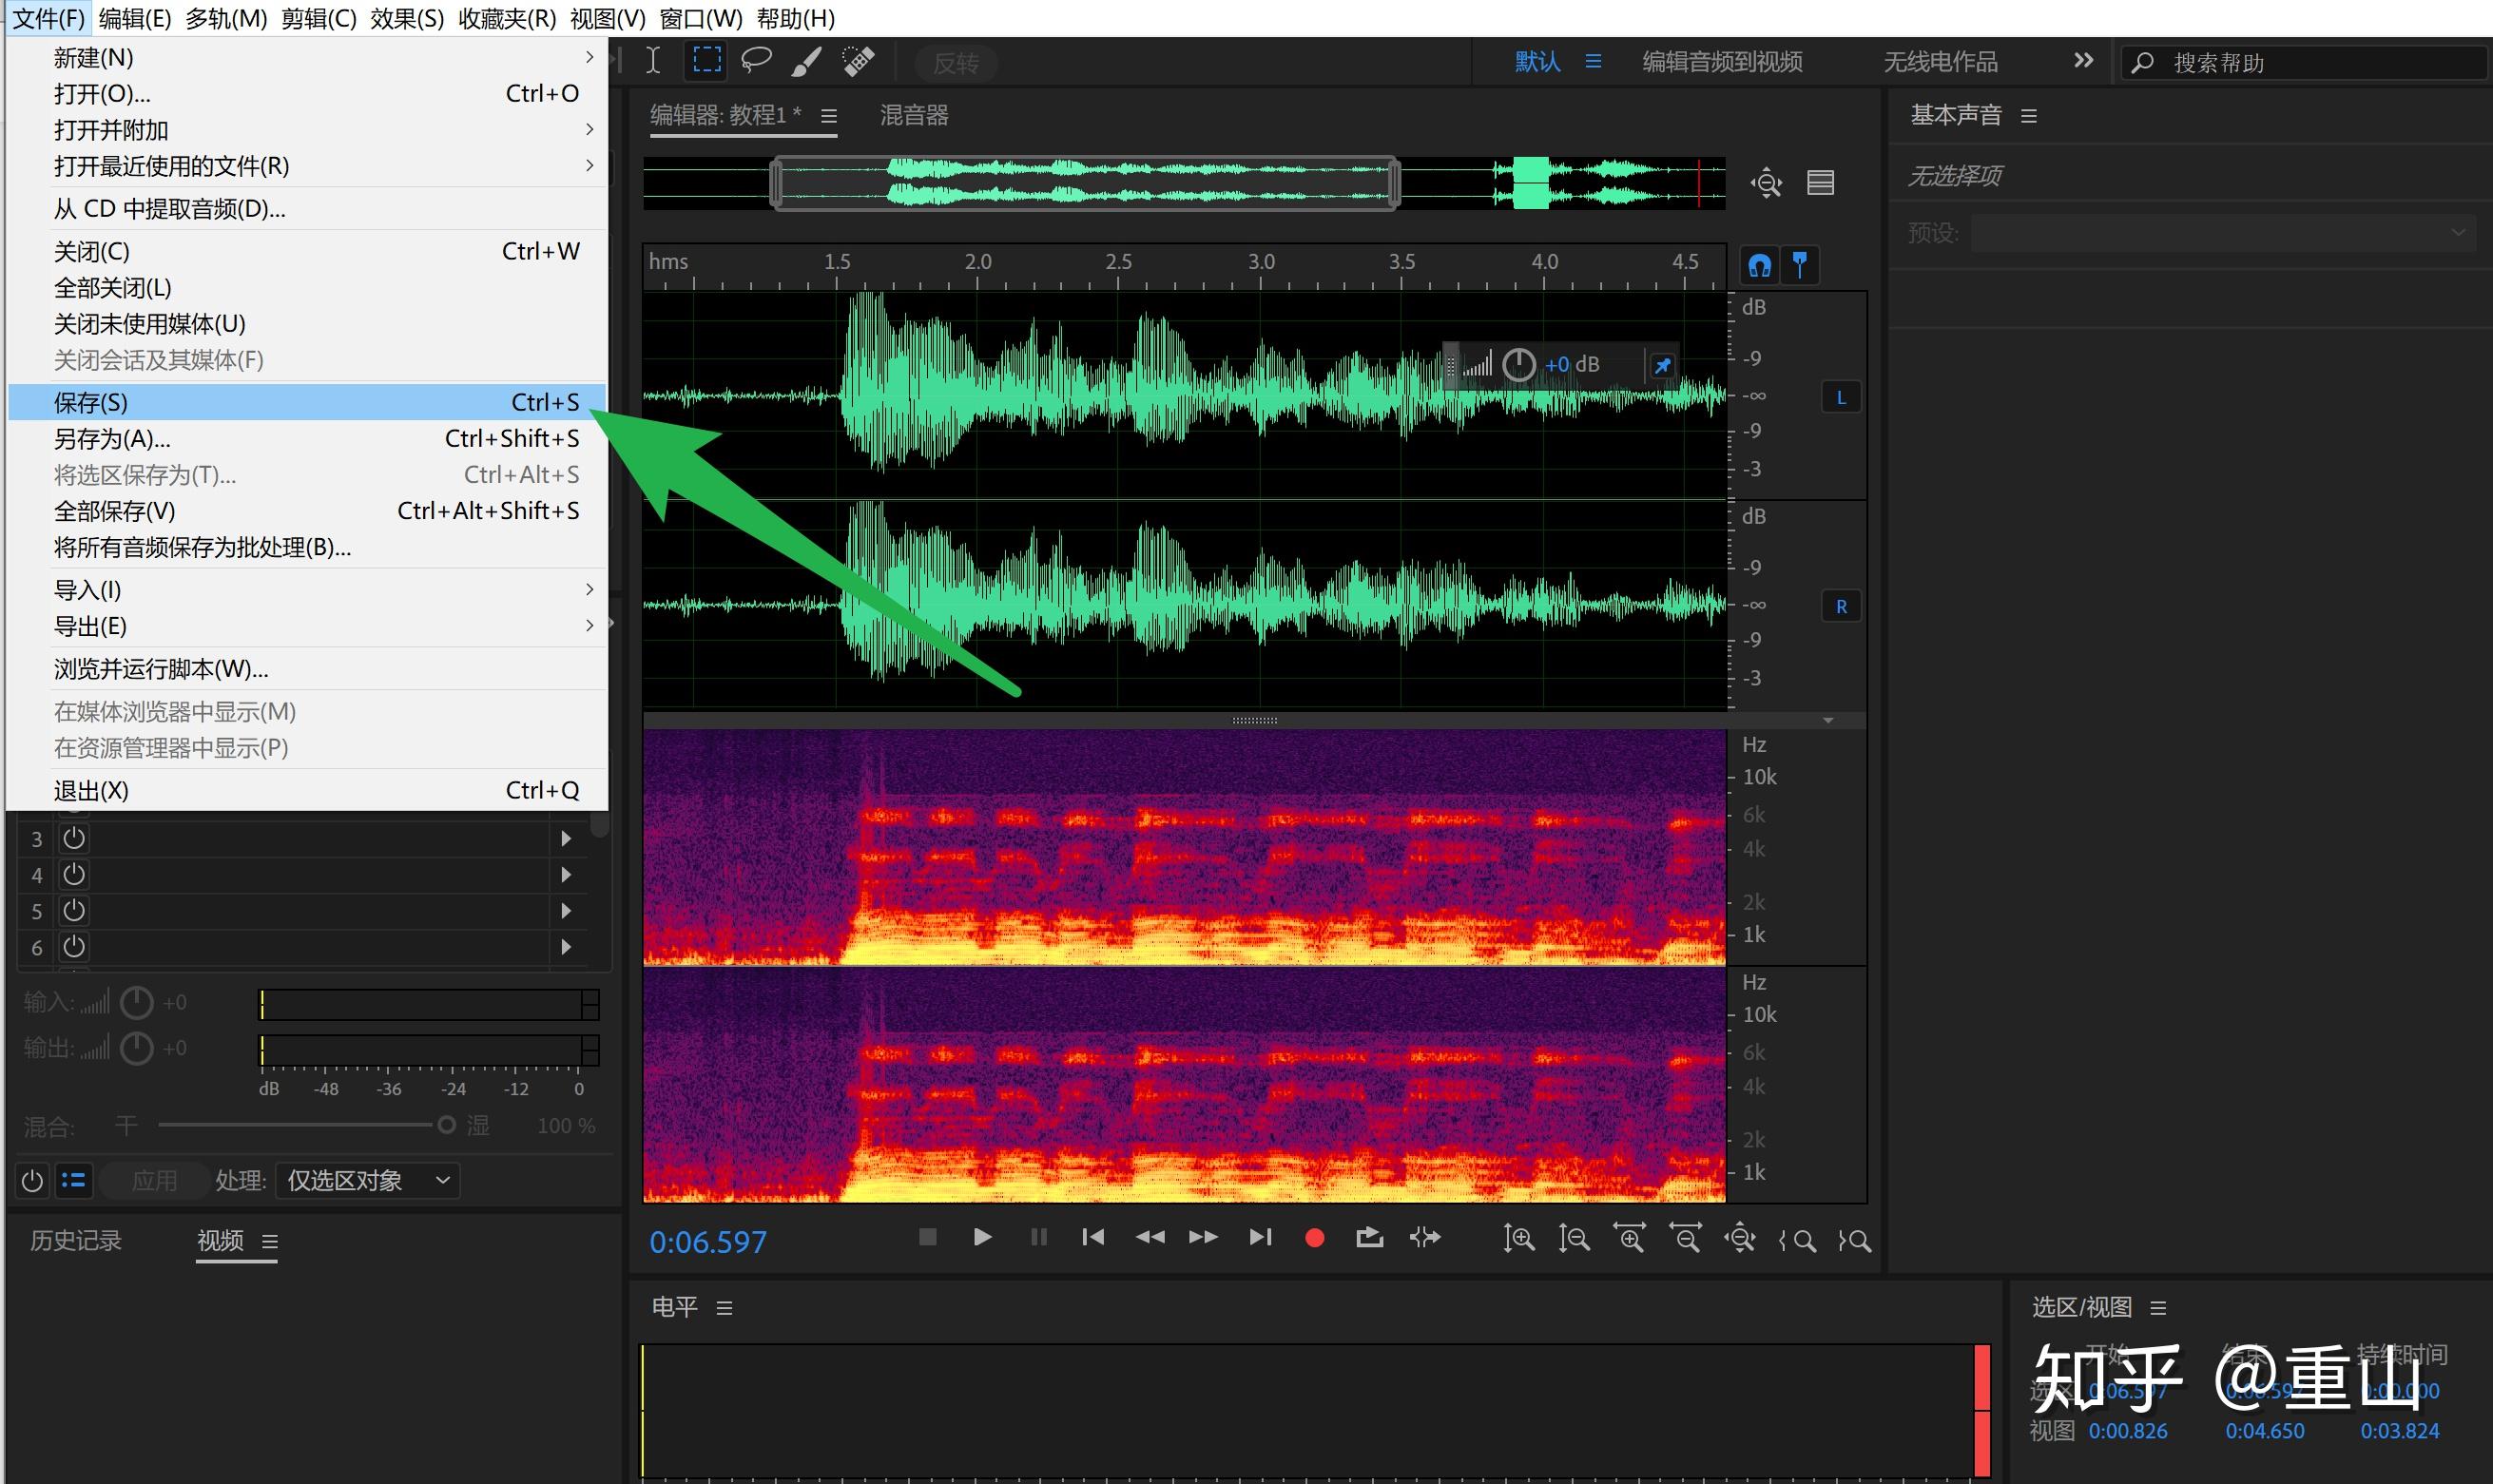Viewport: 2493px width, 1484px height.
Task: Select the Spot Healing Brush tool
Action: [858, 61]
